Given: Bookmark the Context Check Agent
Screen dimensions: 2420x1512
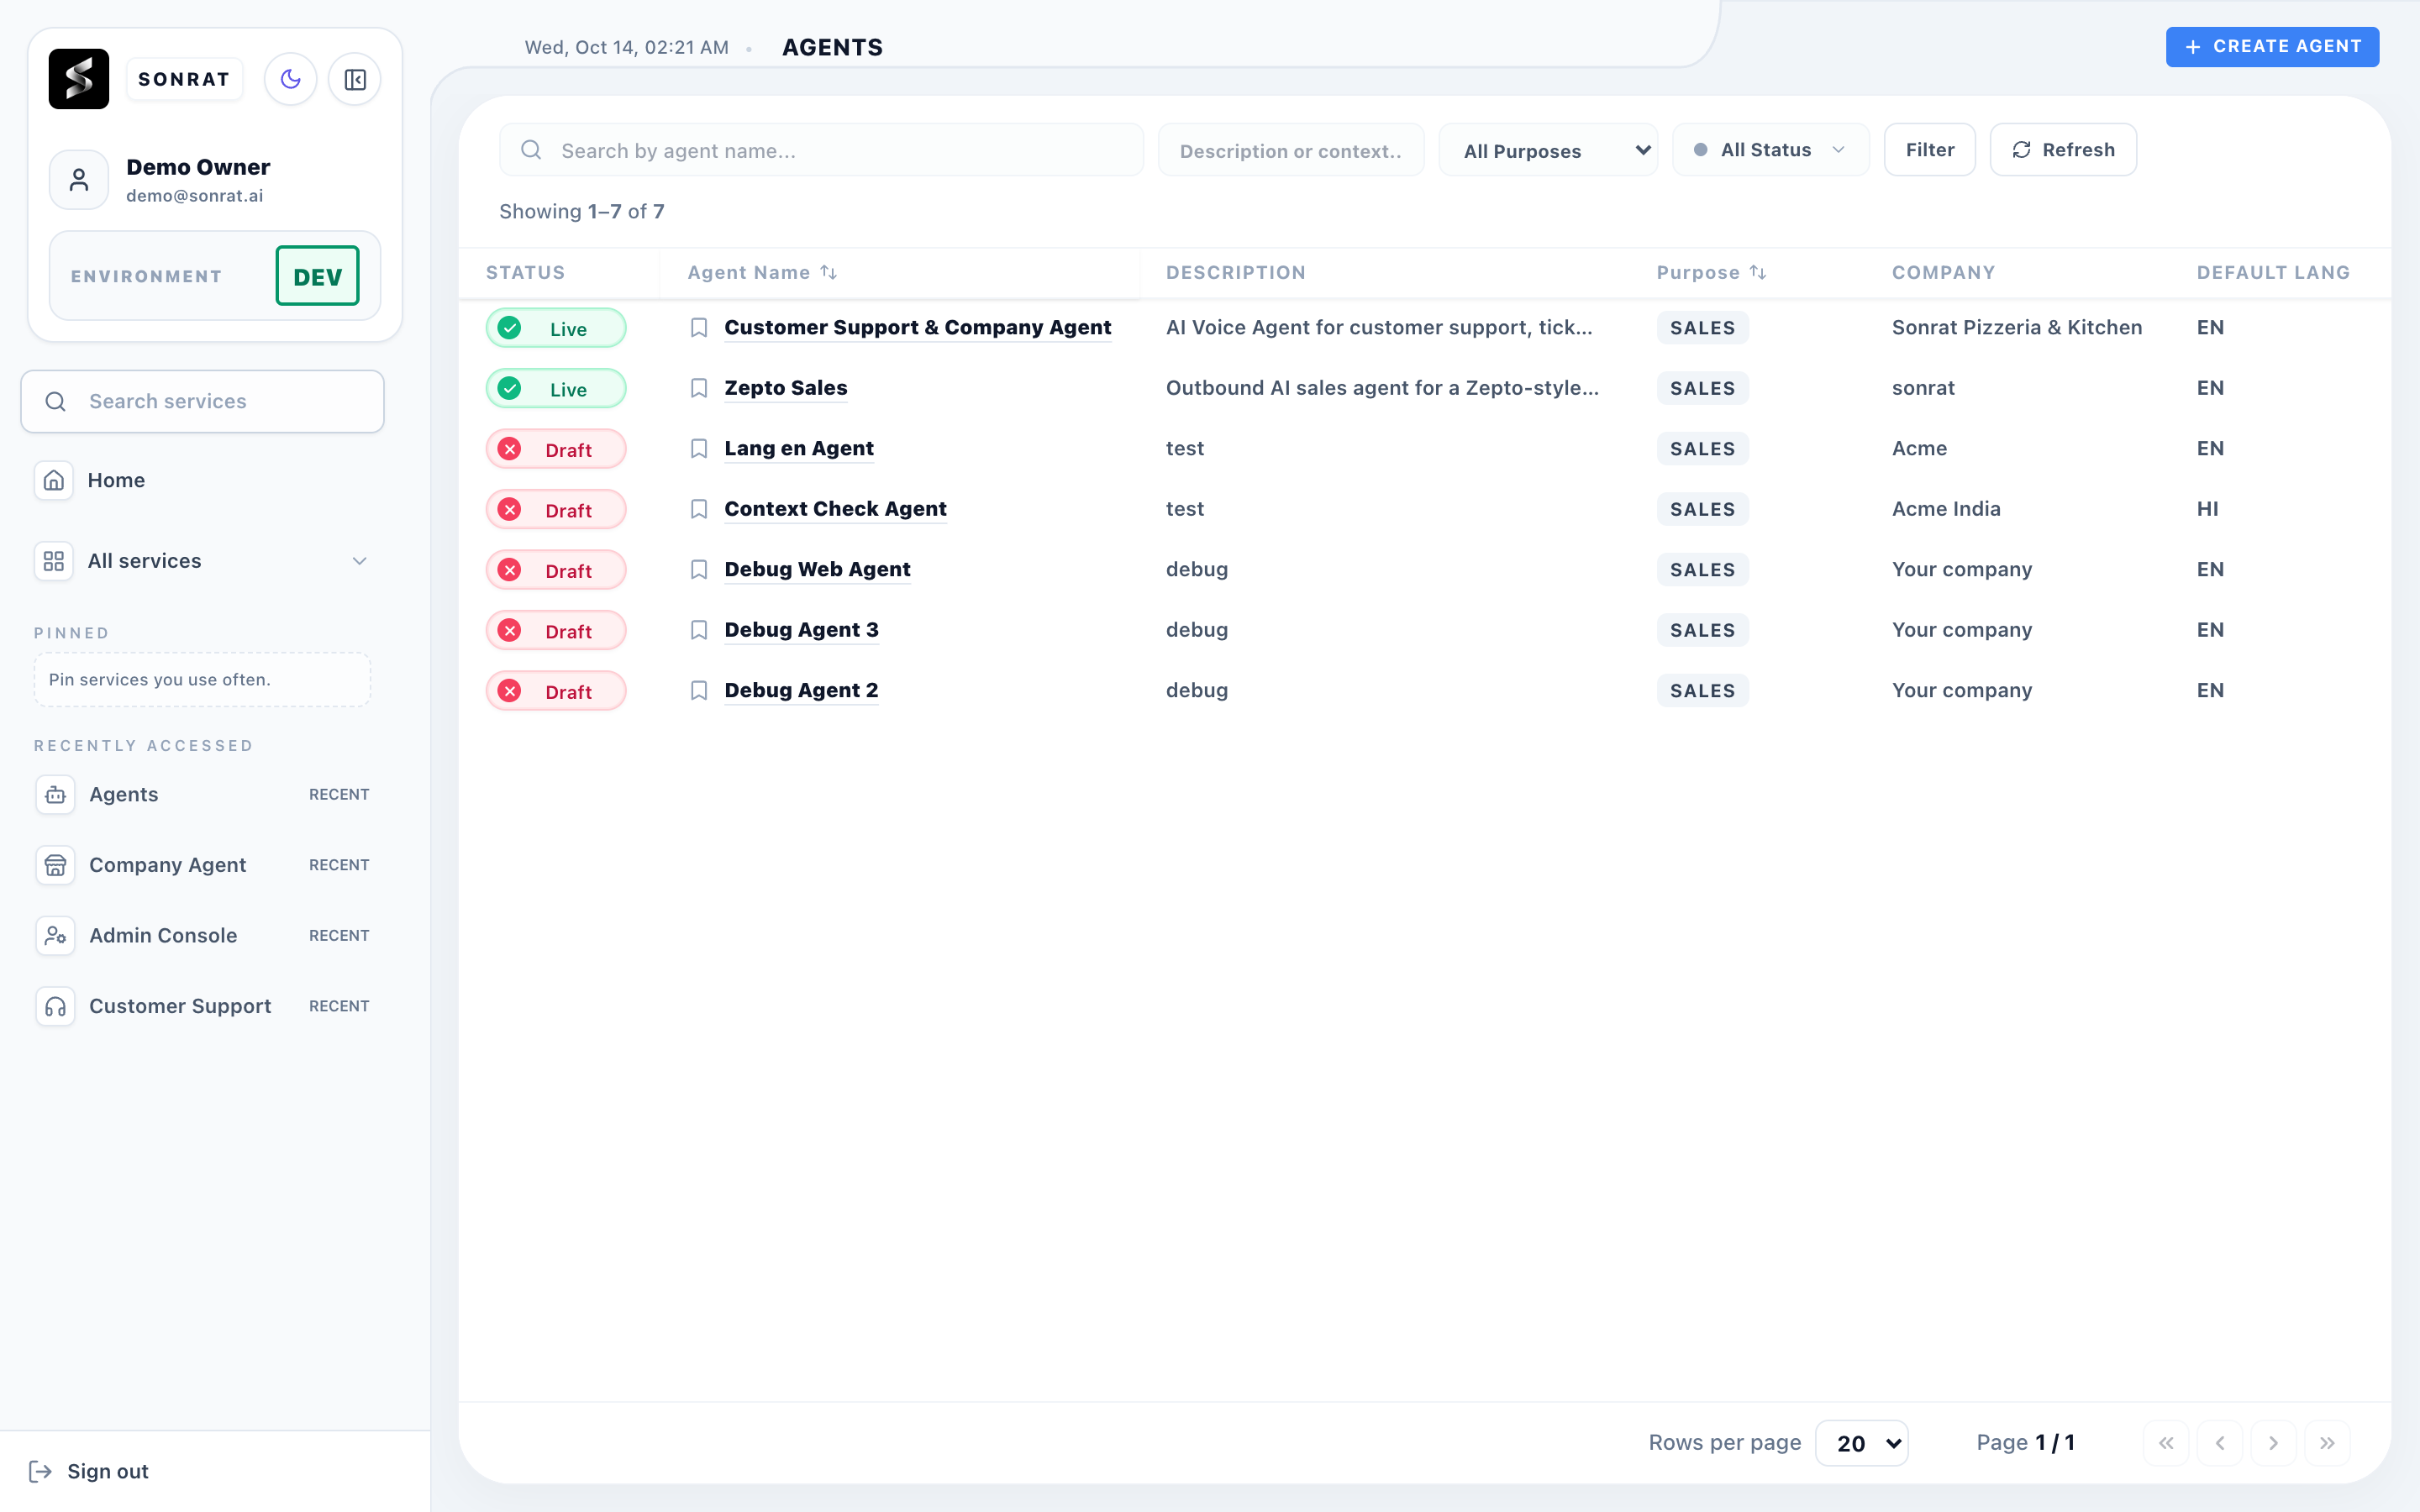Looking at the screenshot, I should click(x=699, y=509).
